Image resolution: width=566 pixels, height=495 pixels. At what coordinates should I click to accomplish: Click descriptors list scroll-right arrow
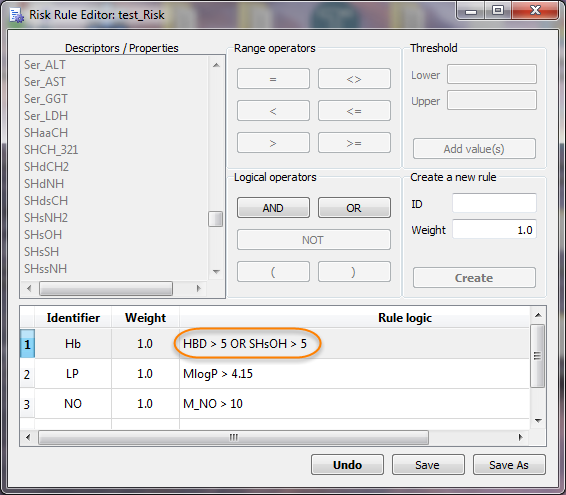199,288
